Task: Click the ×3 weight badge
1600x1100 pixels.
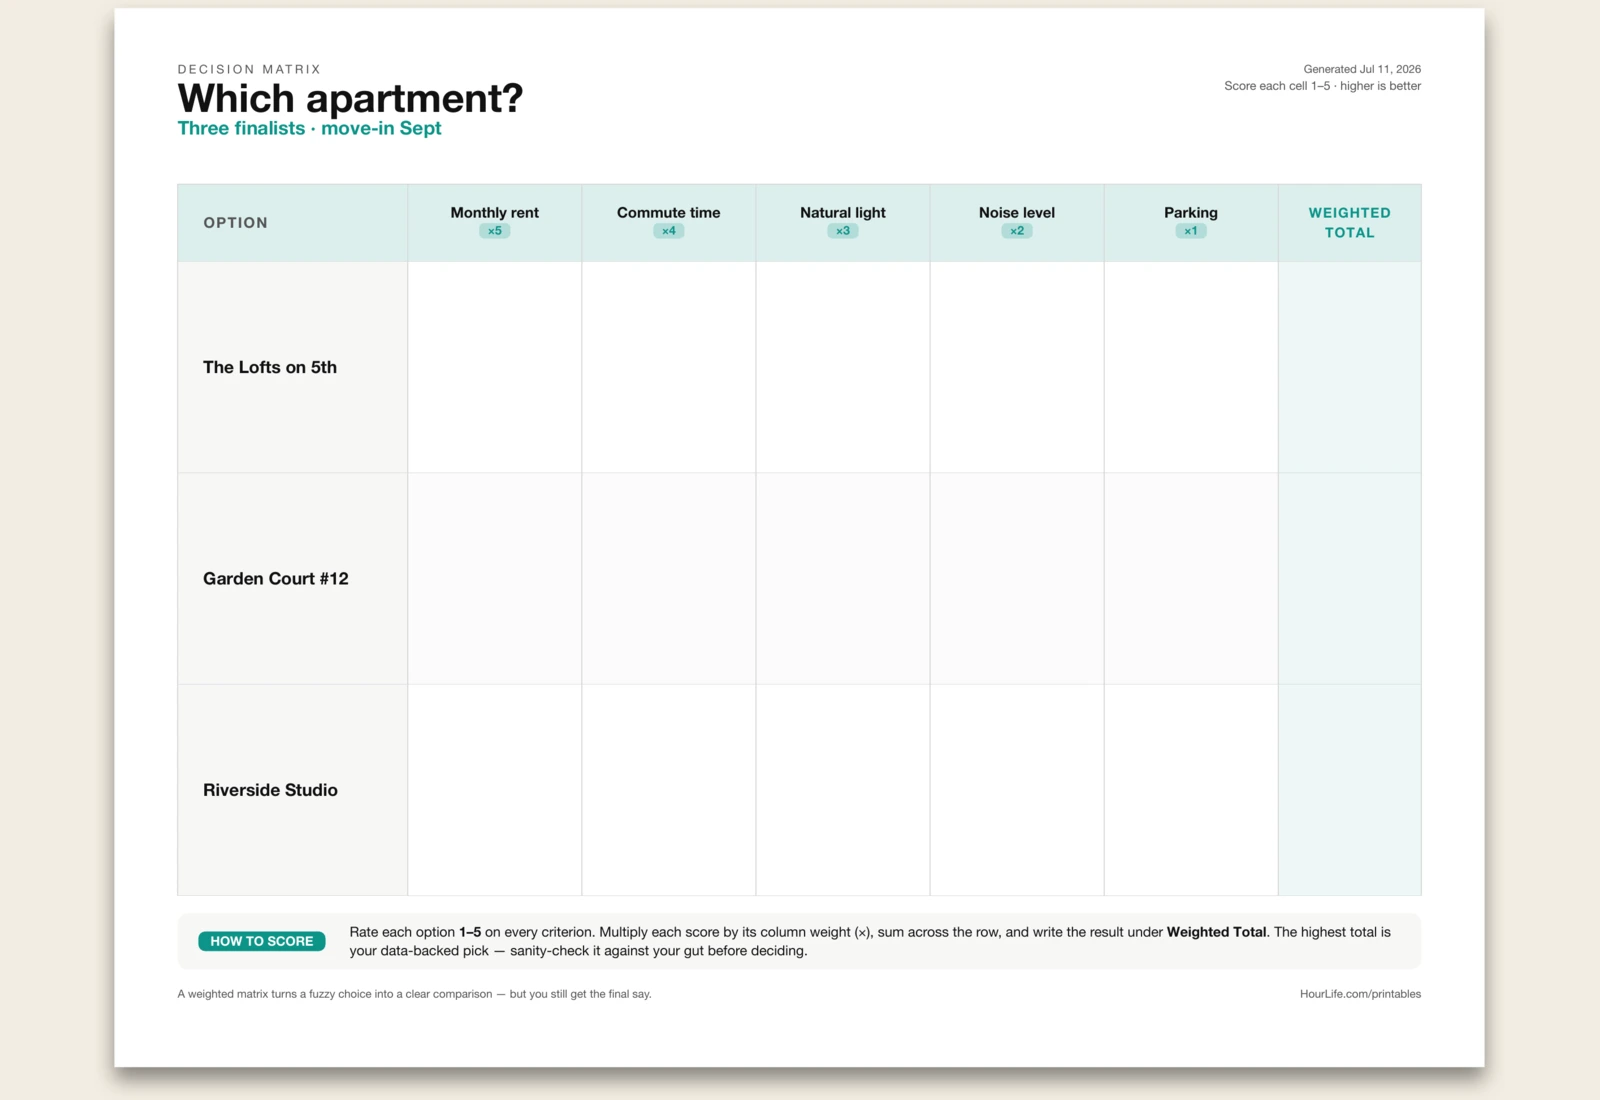Action: point(842,231)
